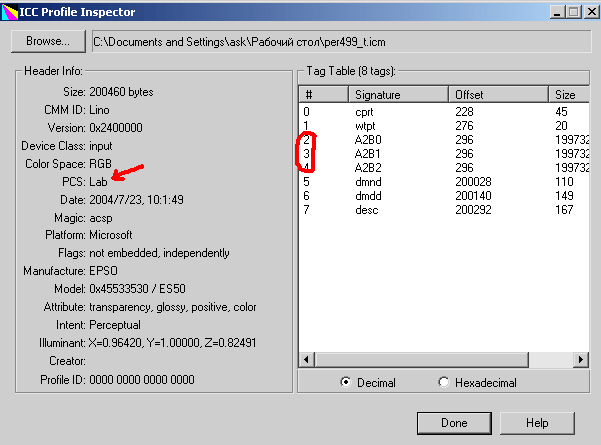The height and width of the screenshot is (445, 601).
Task: Close the ICC Profile Inspector window
Action: (591, 12)
